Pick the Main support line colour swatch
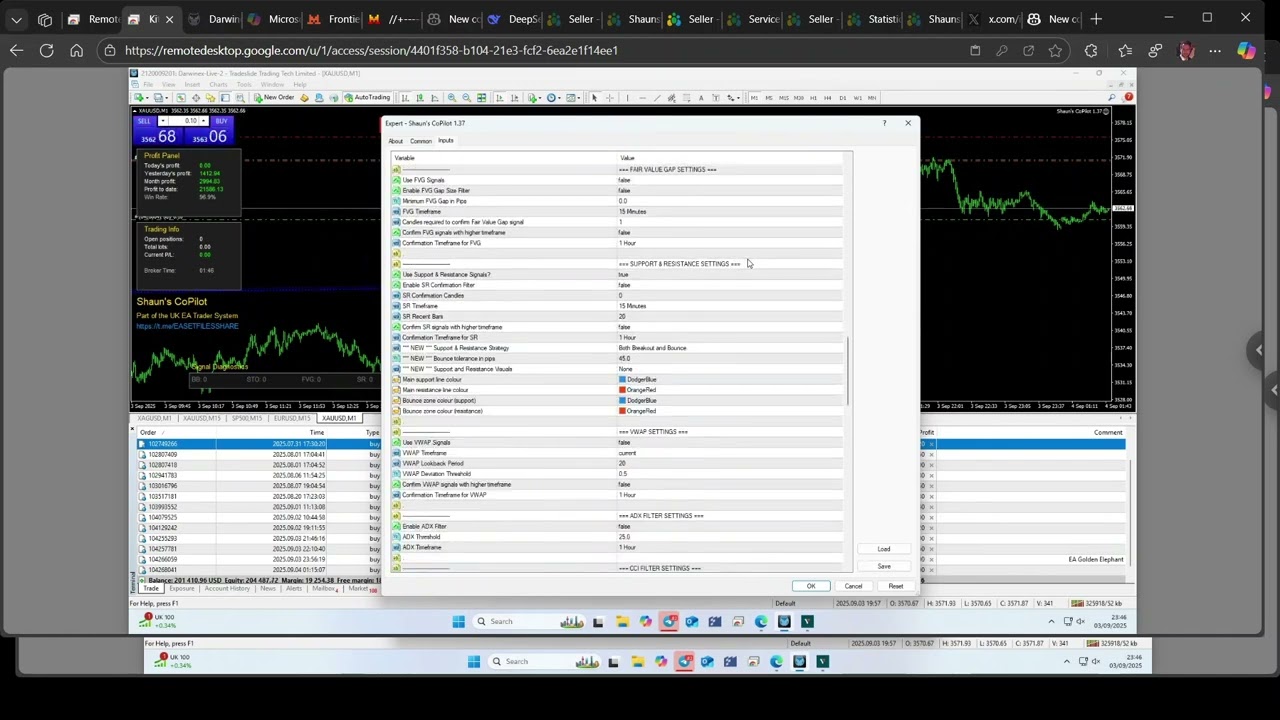Viewport: 1280px width, 720px height. [622, 380]
